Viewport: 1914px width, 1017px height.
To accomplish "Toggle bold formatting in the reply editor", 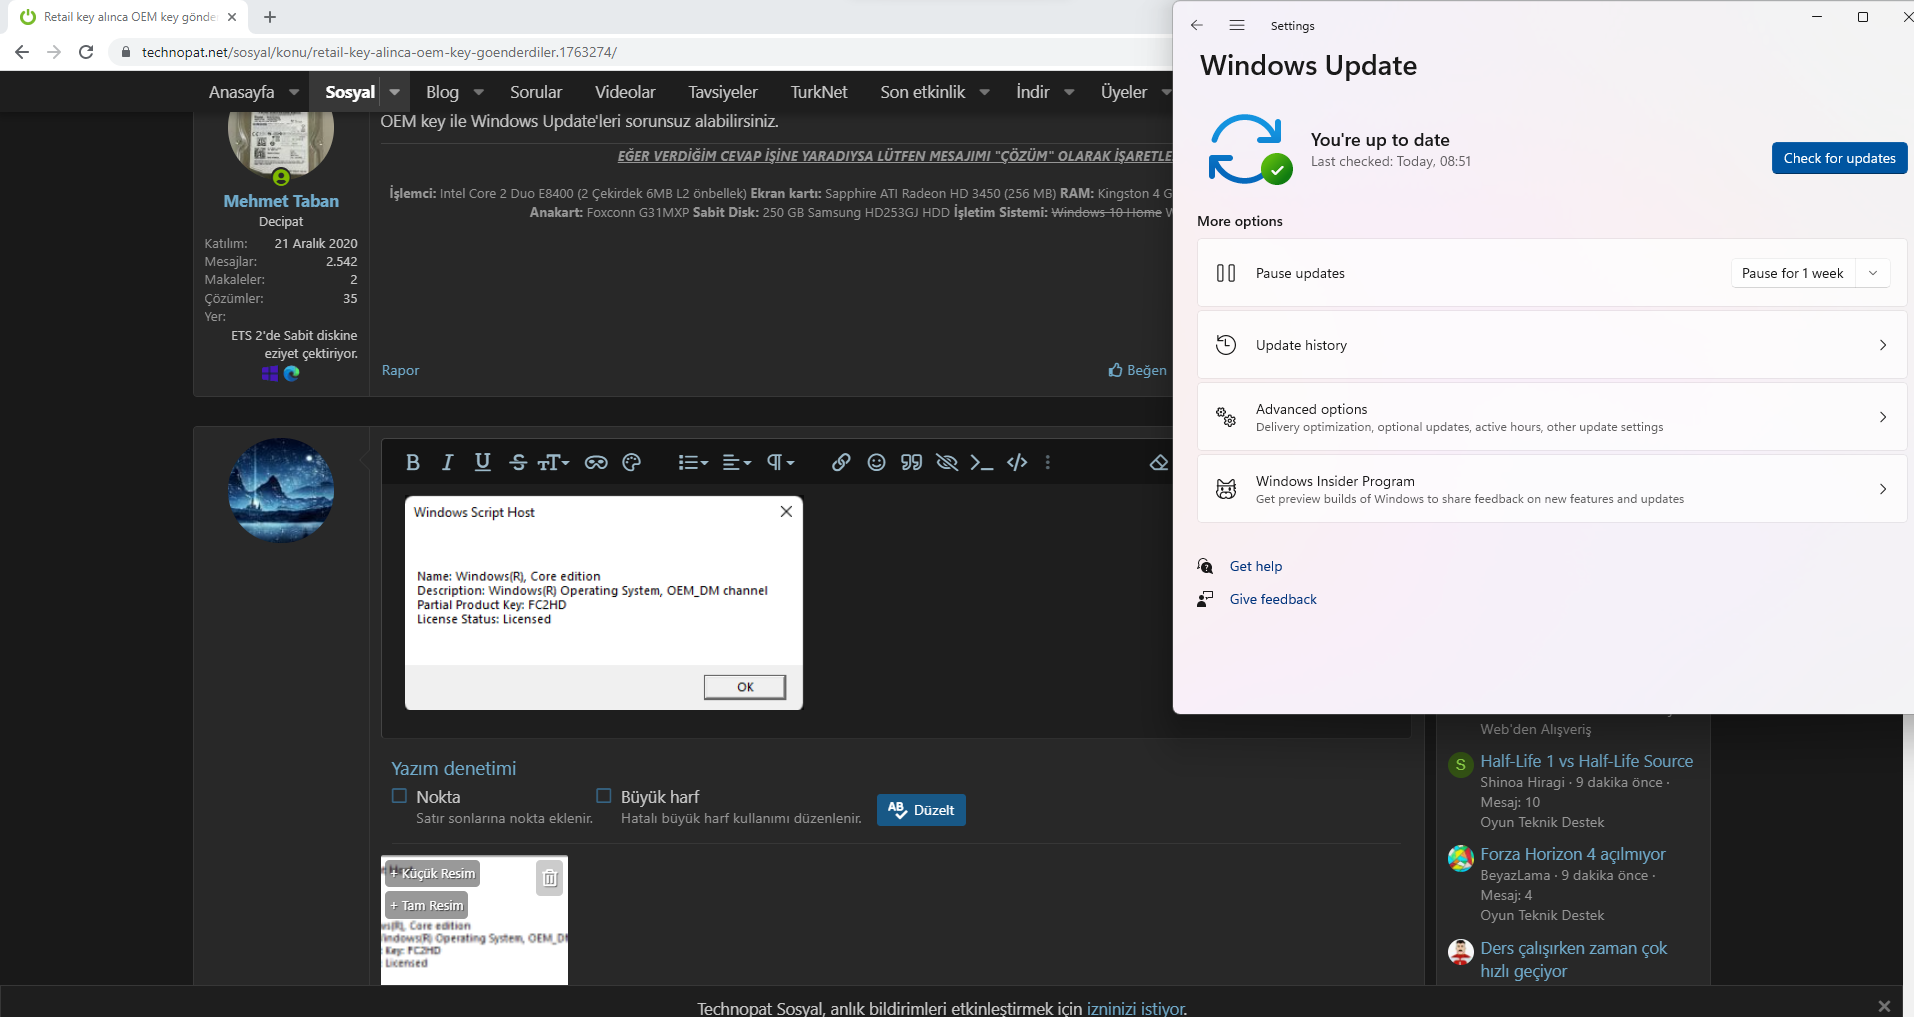I will tap(413, 462).
